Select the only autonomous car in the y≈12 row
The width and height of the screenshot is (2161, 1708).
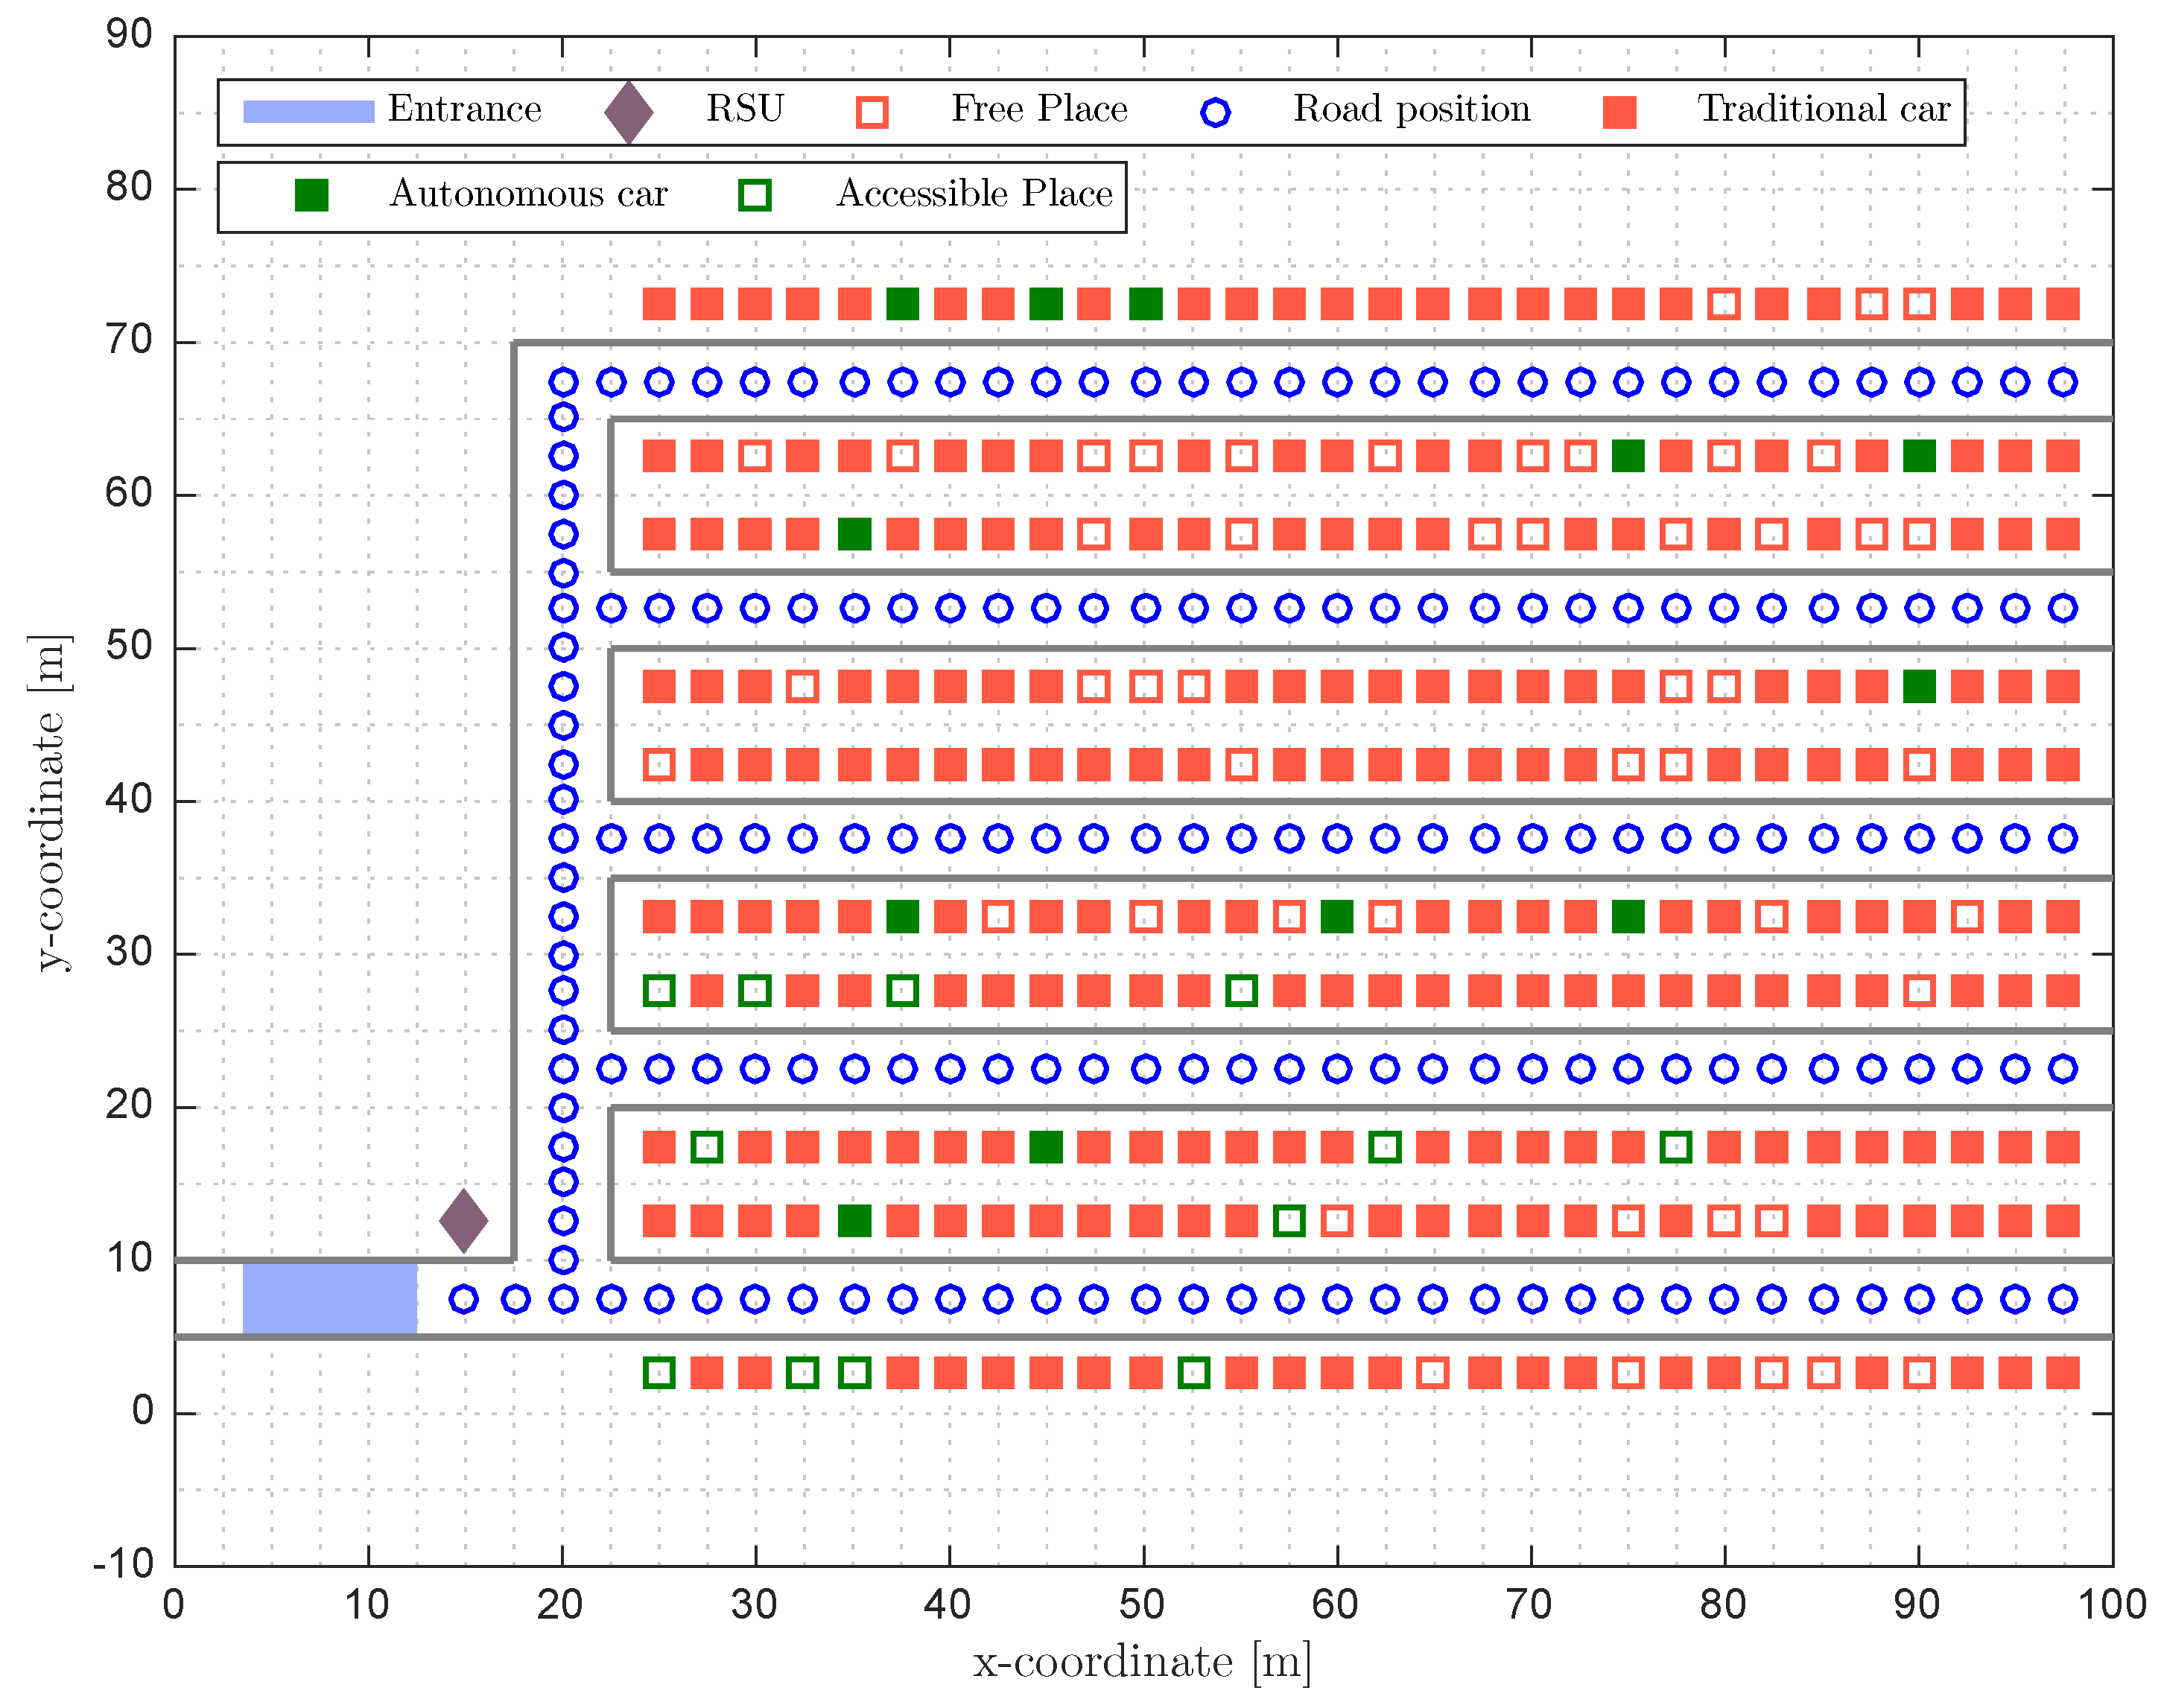pyautogui.click(x=854, y=1220)
